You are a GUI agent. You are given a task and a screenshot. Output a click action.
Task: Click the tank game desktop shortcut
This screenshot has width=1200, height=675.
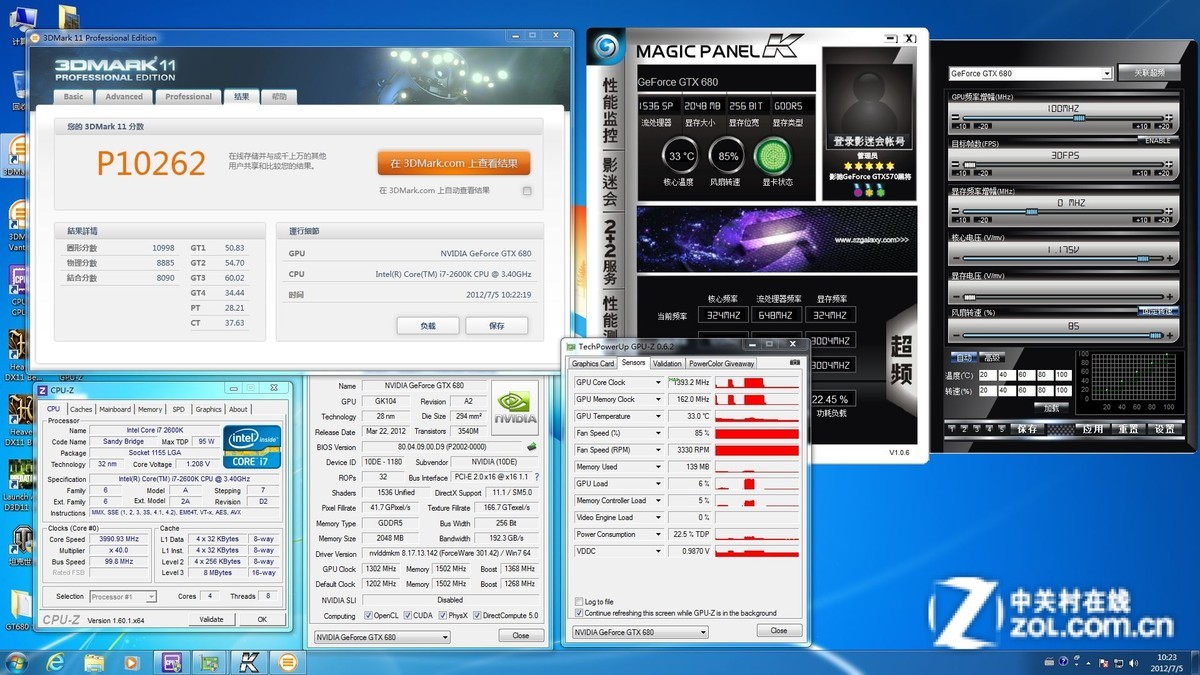(x=19, y=545)
